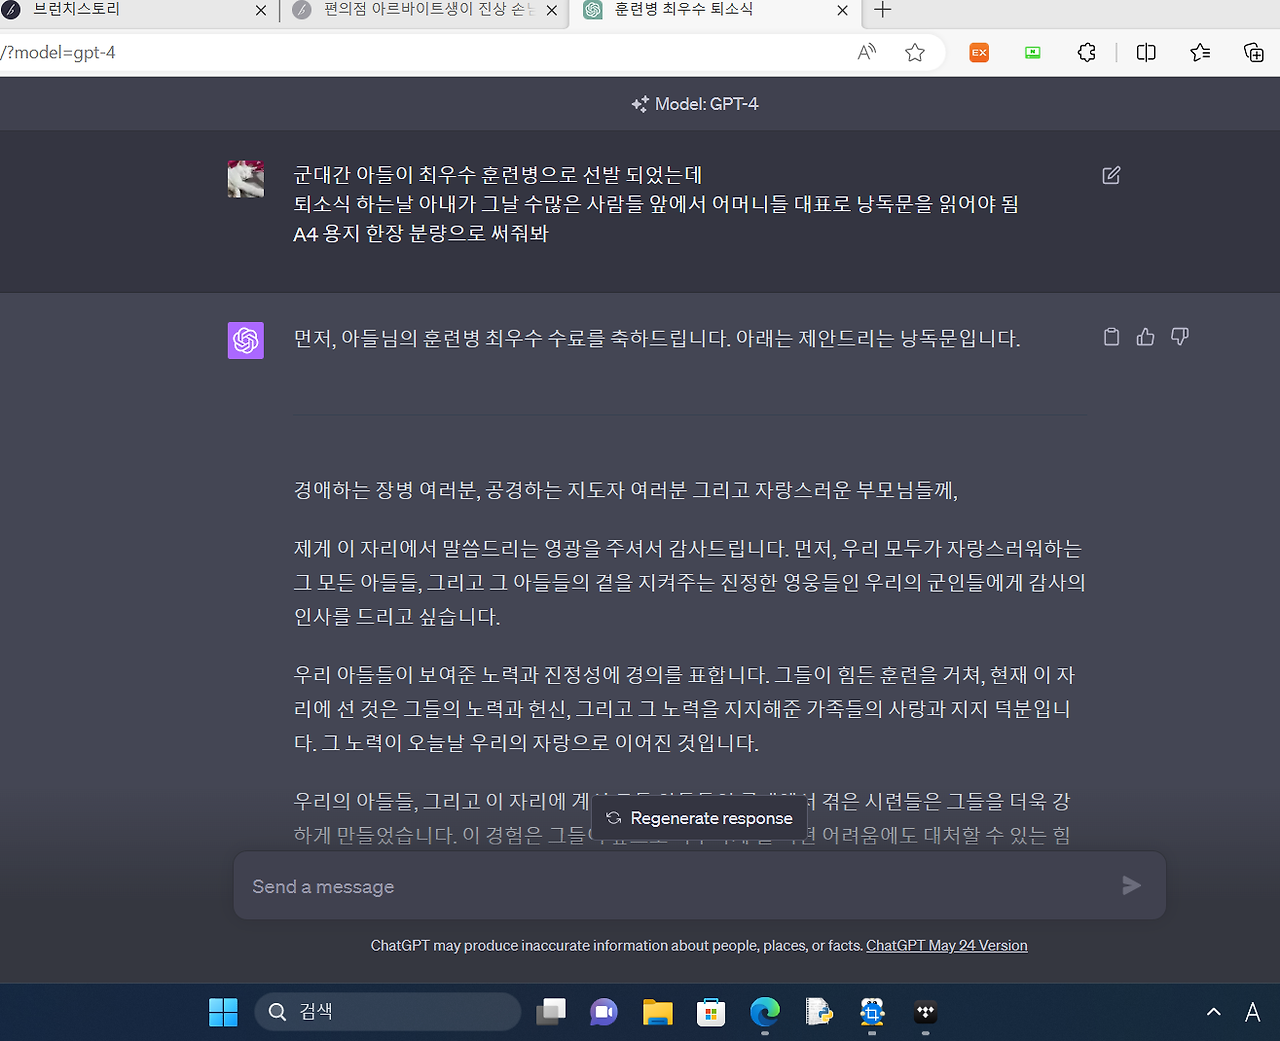The image size is (1280, 1041).
Task: Click the user profile avatar beside the prompt
Action: coord(246,179)
